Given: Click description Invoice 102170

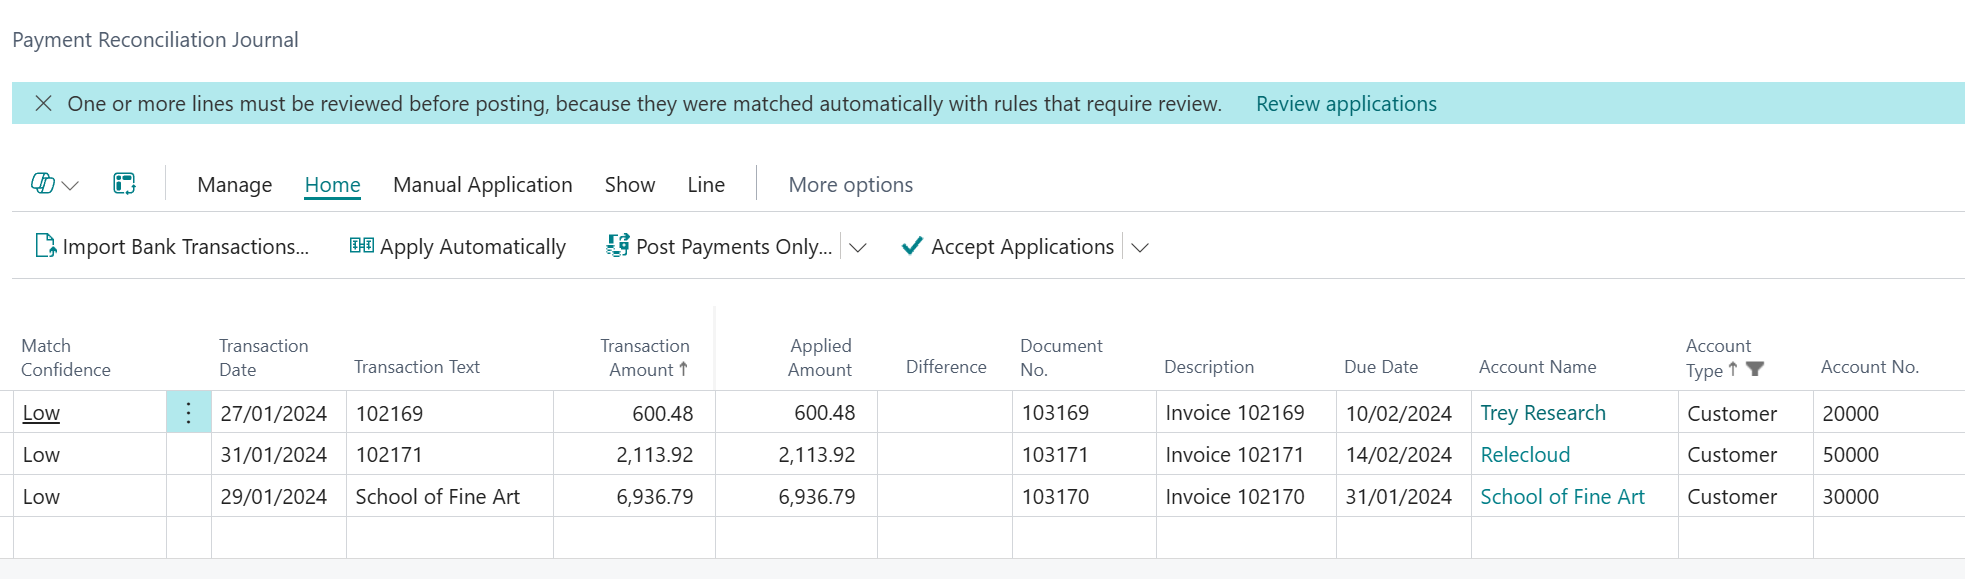Looking at the screenshot, I should pyautogui.click(x=1246, y=497).
